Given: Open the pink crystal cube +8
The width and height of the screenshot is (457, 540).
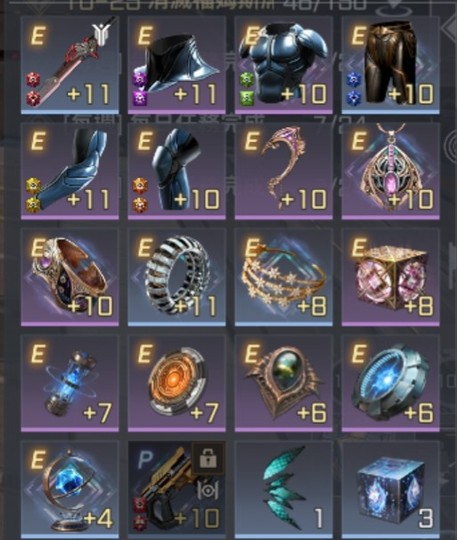Looking at the screenshot, I should click(x=391, y=277).
